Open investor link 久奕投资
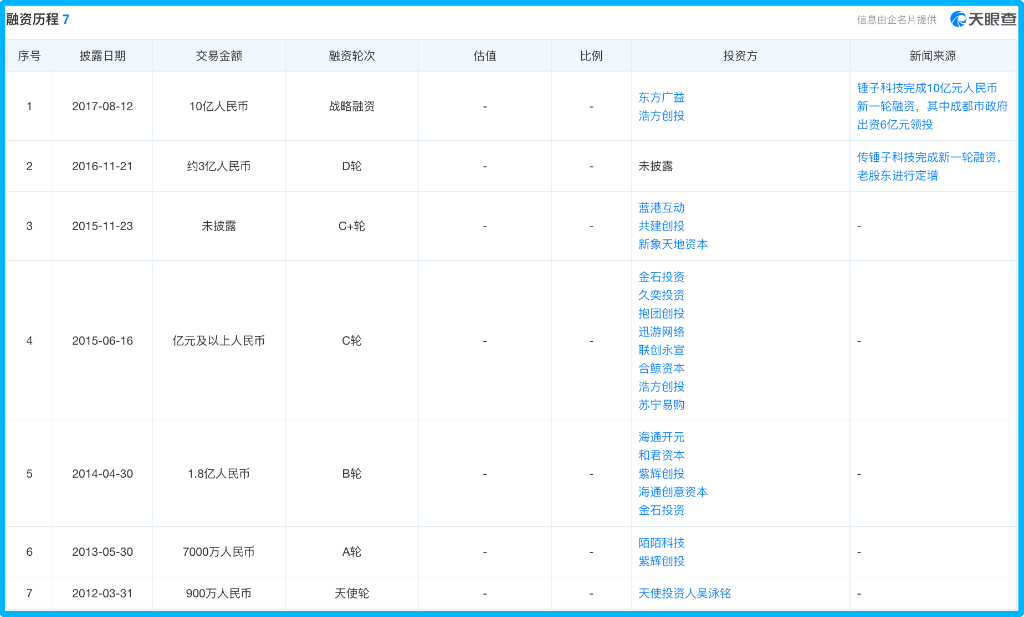The image size is (1024, 617). (661, 295)
